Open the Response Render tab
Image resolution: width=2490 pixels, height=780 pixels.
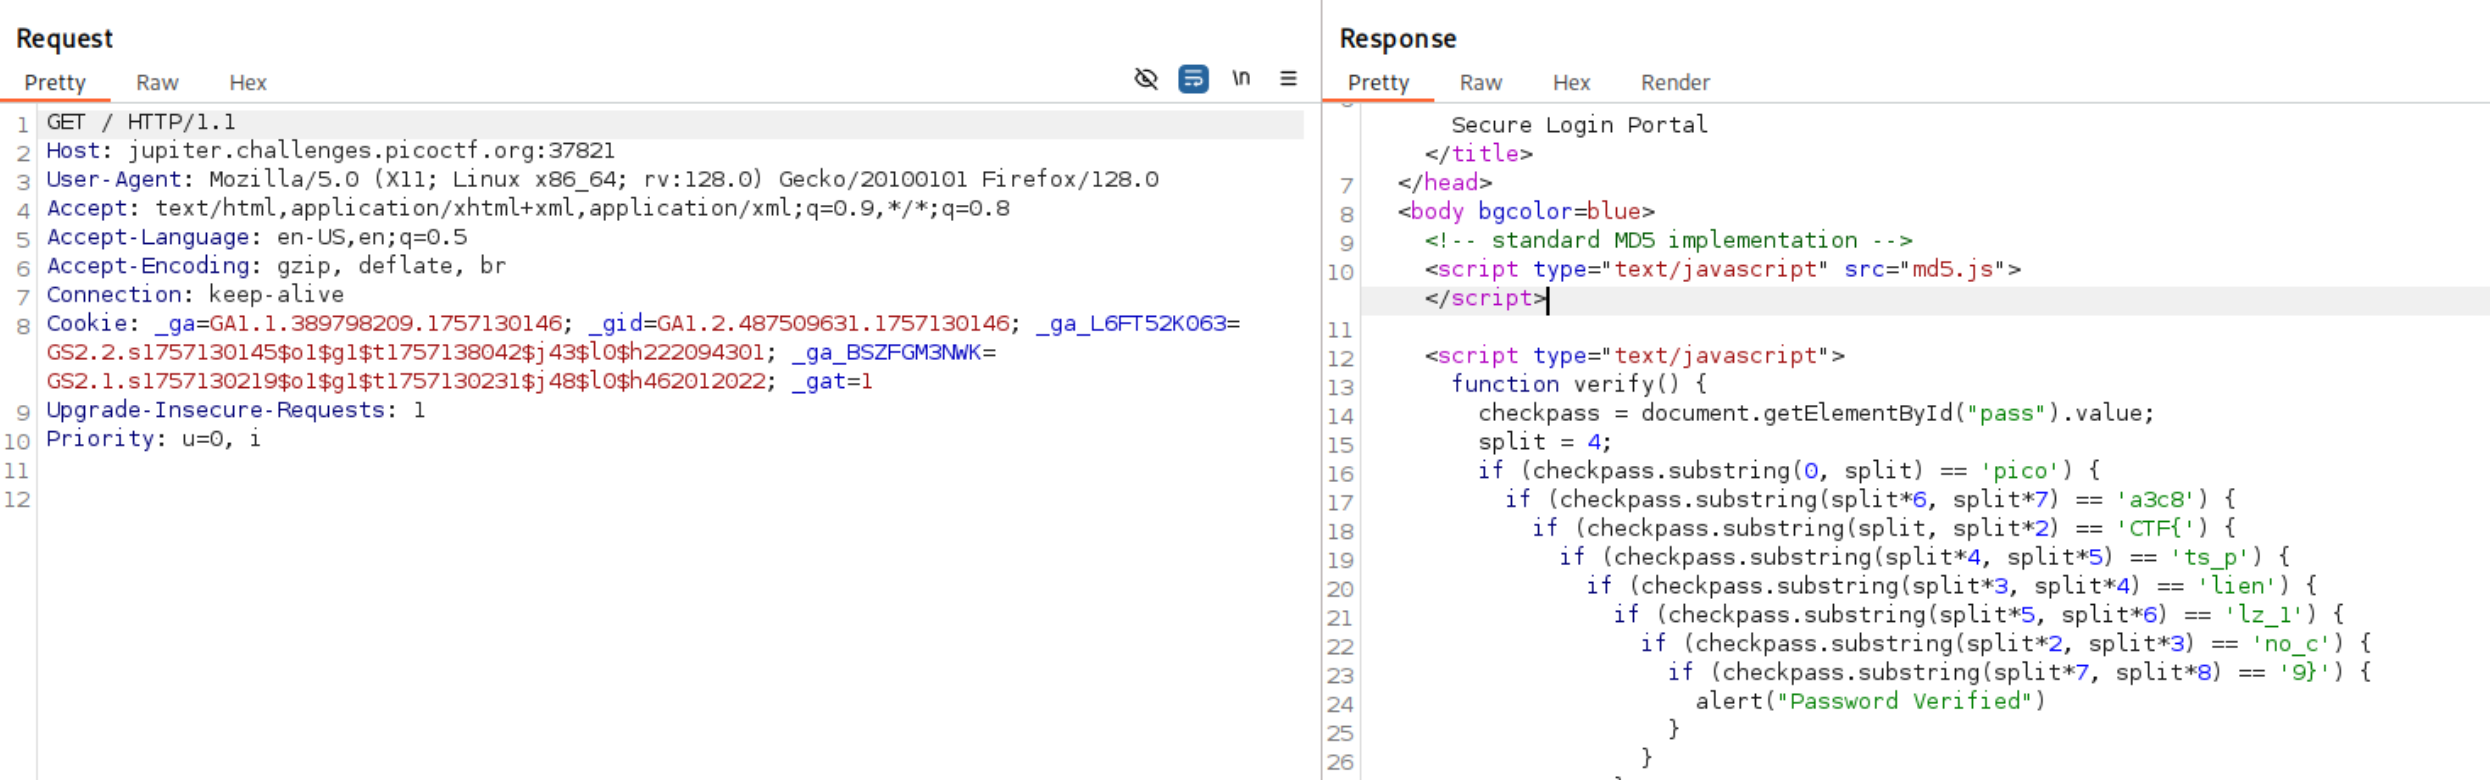[x=1675, y=83]
